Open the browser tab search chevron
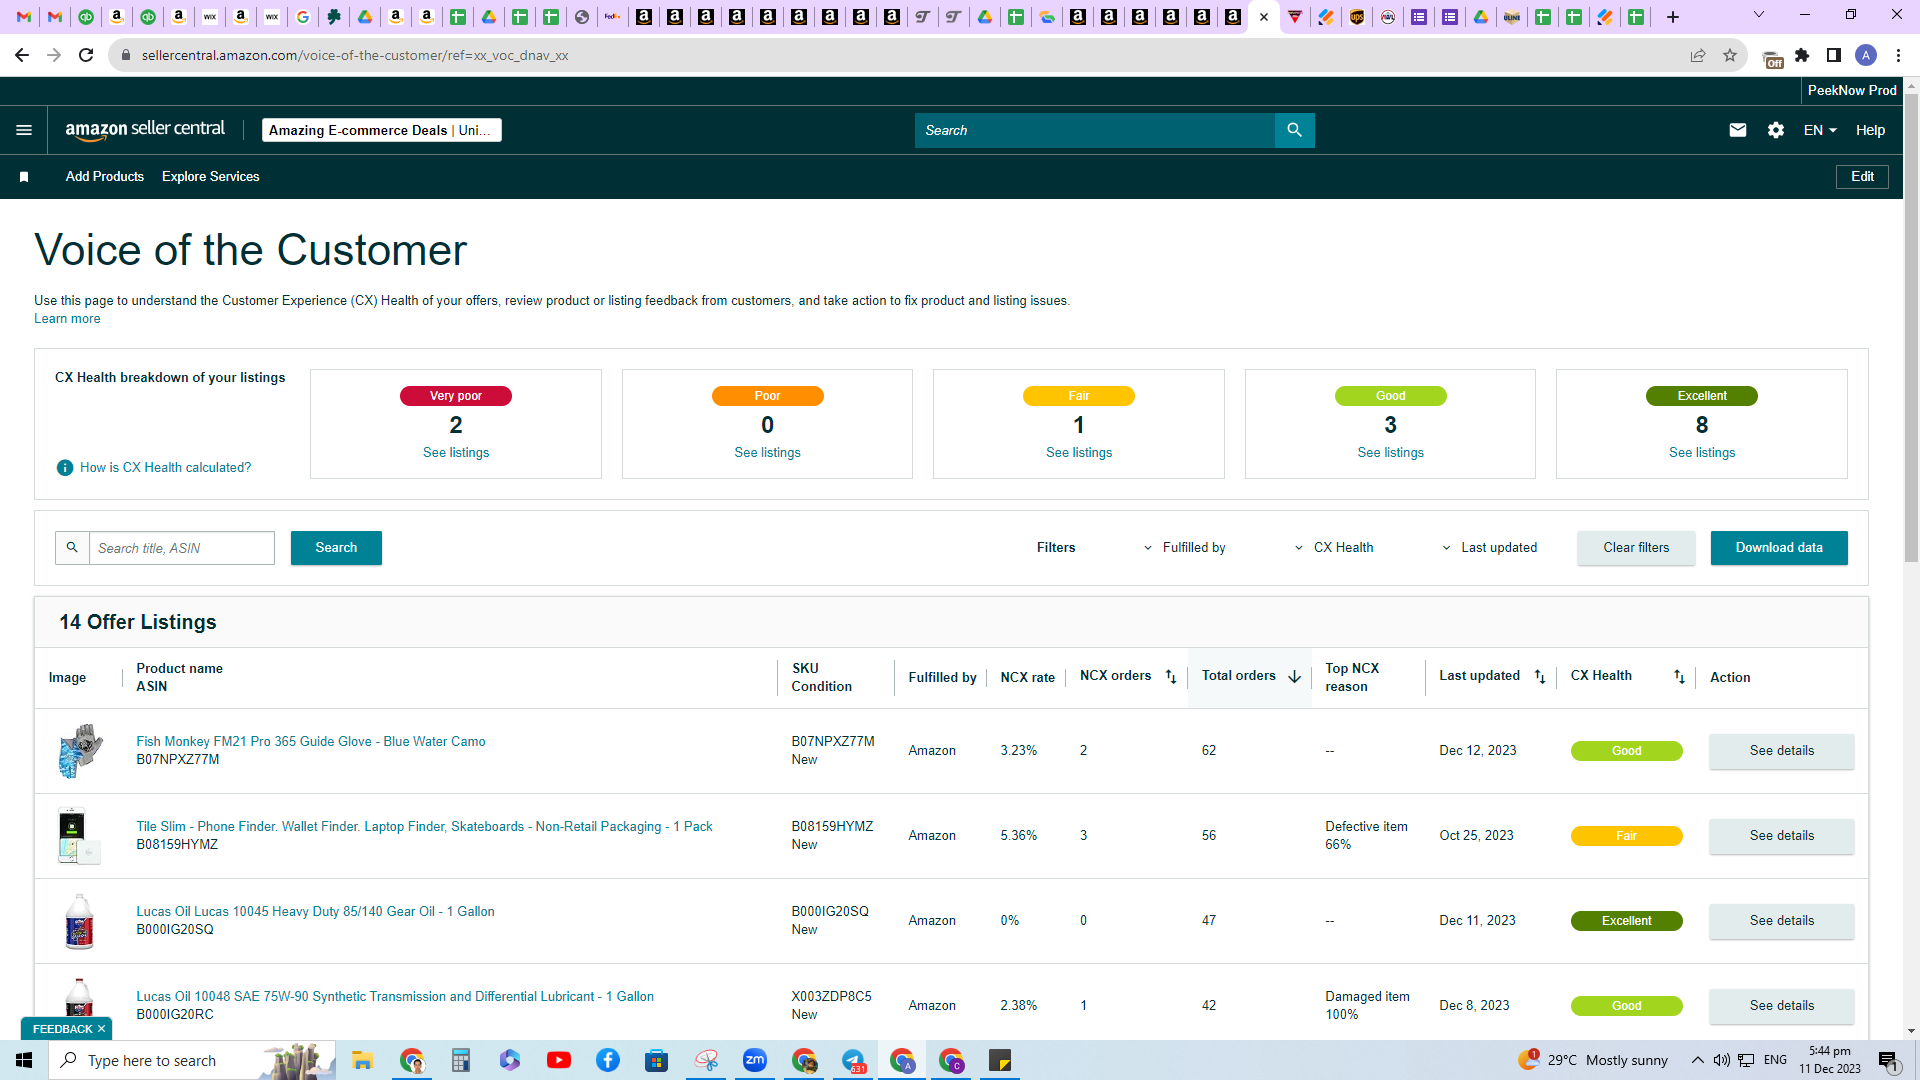1920x1080 pixels. click(1759, 15)
